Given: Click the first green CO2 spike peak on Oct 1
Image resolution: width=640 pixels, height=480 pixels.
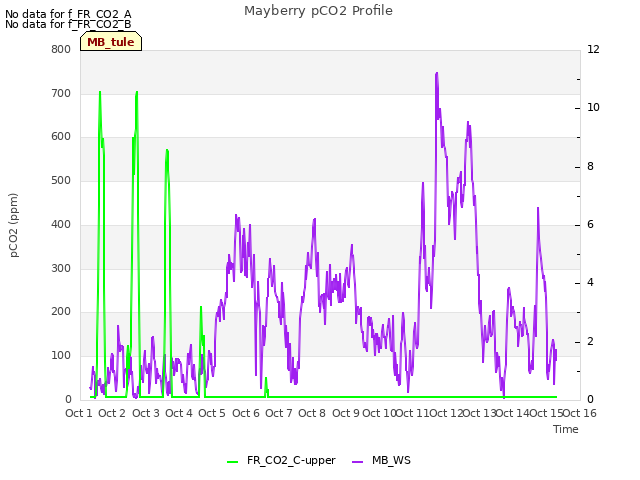Looking at the screenshot, I should tap(100, 93).
